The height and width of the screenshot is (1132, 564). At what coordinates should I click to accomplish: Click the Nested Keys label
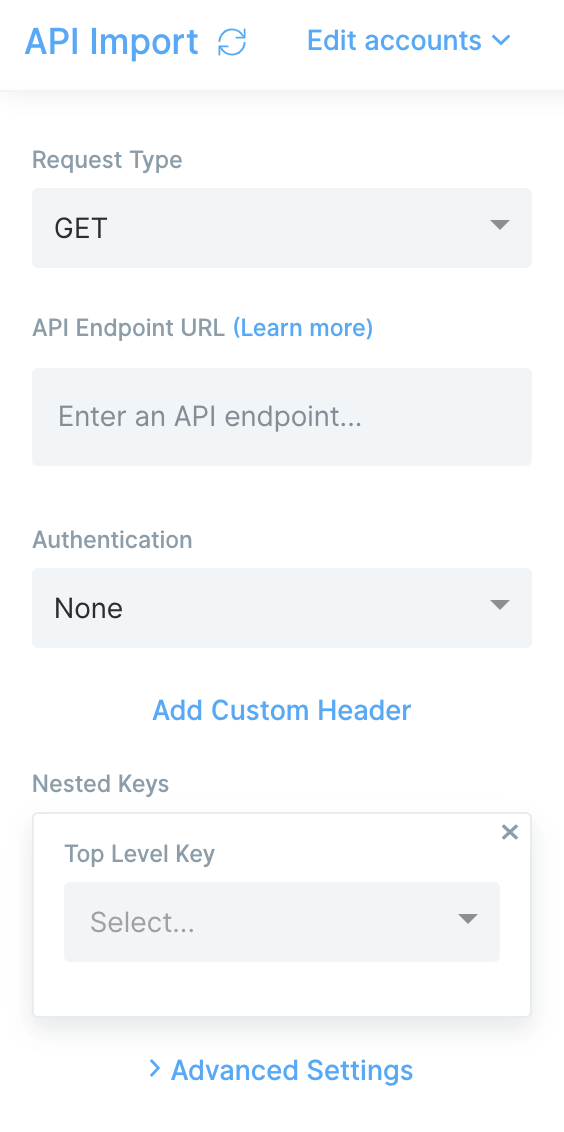(100, 784)
